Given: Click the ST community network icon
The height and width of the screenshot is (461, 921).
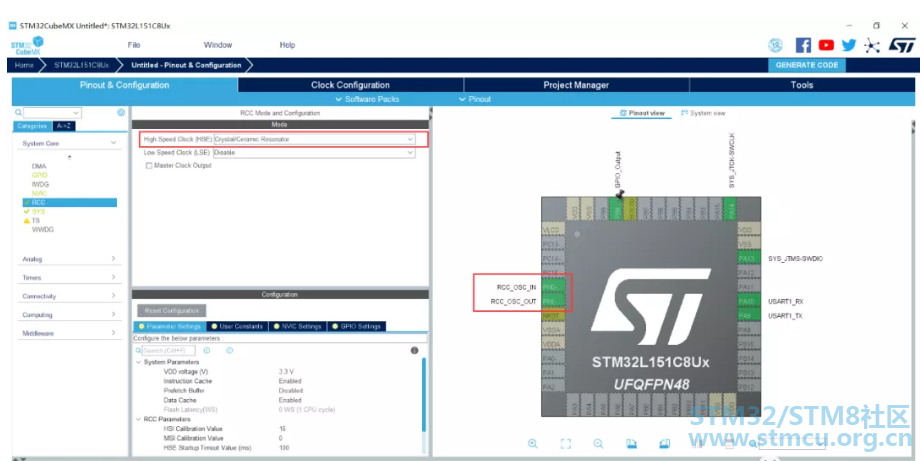Looking at the screenshot, I should point(872,46).
